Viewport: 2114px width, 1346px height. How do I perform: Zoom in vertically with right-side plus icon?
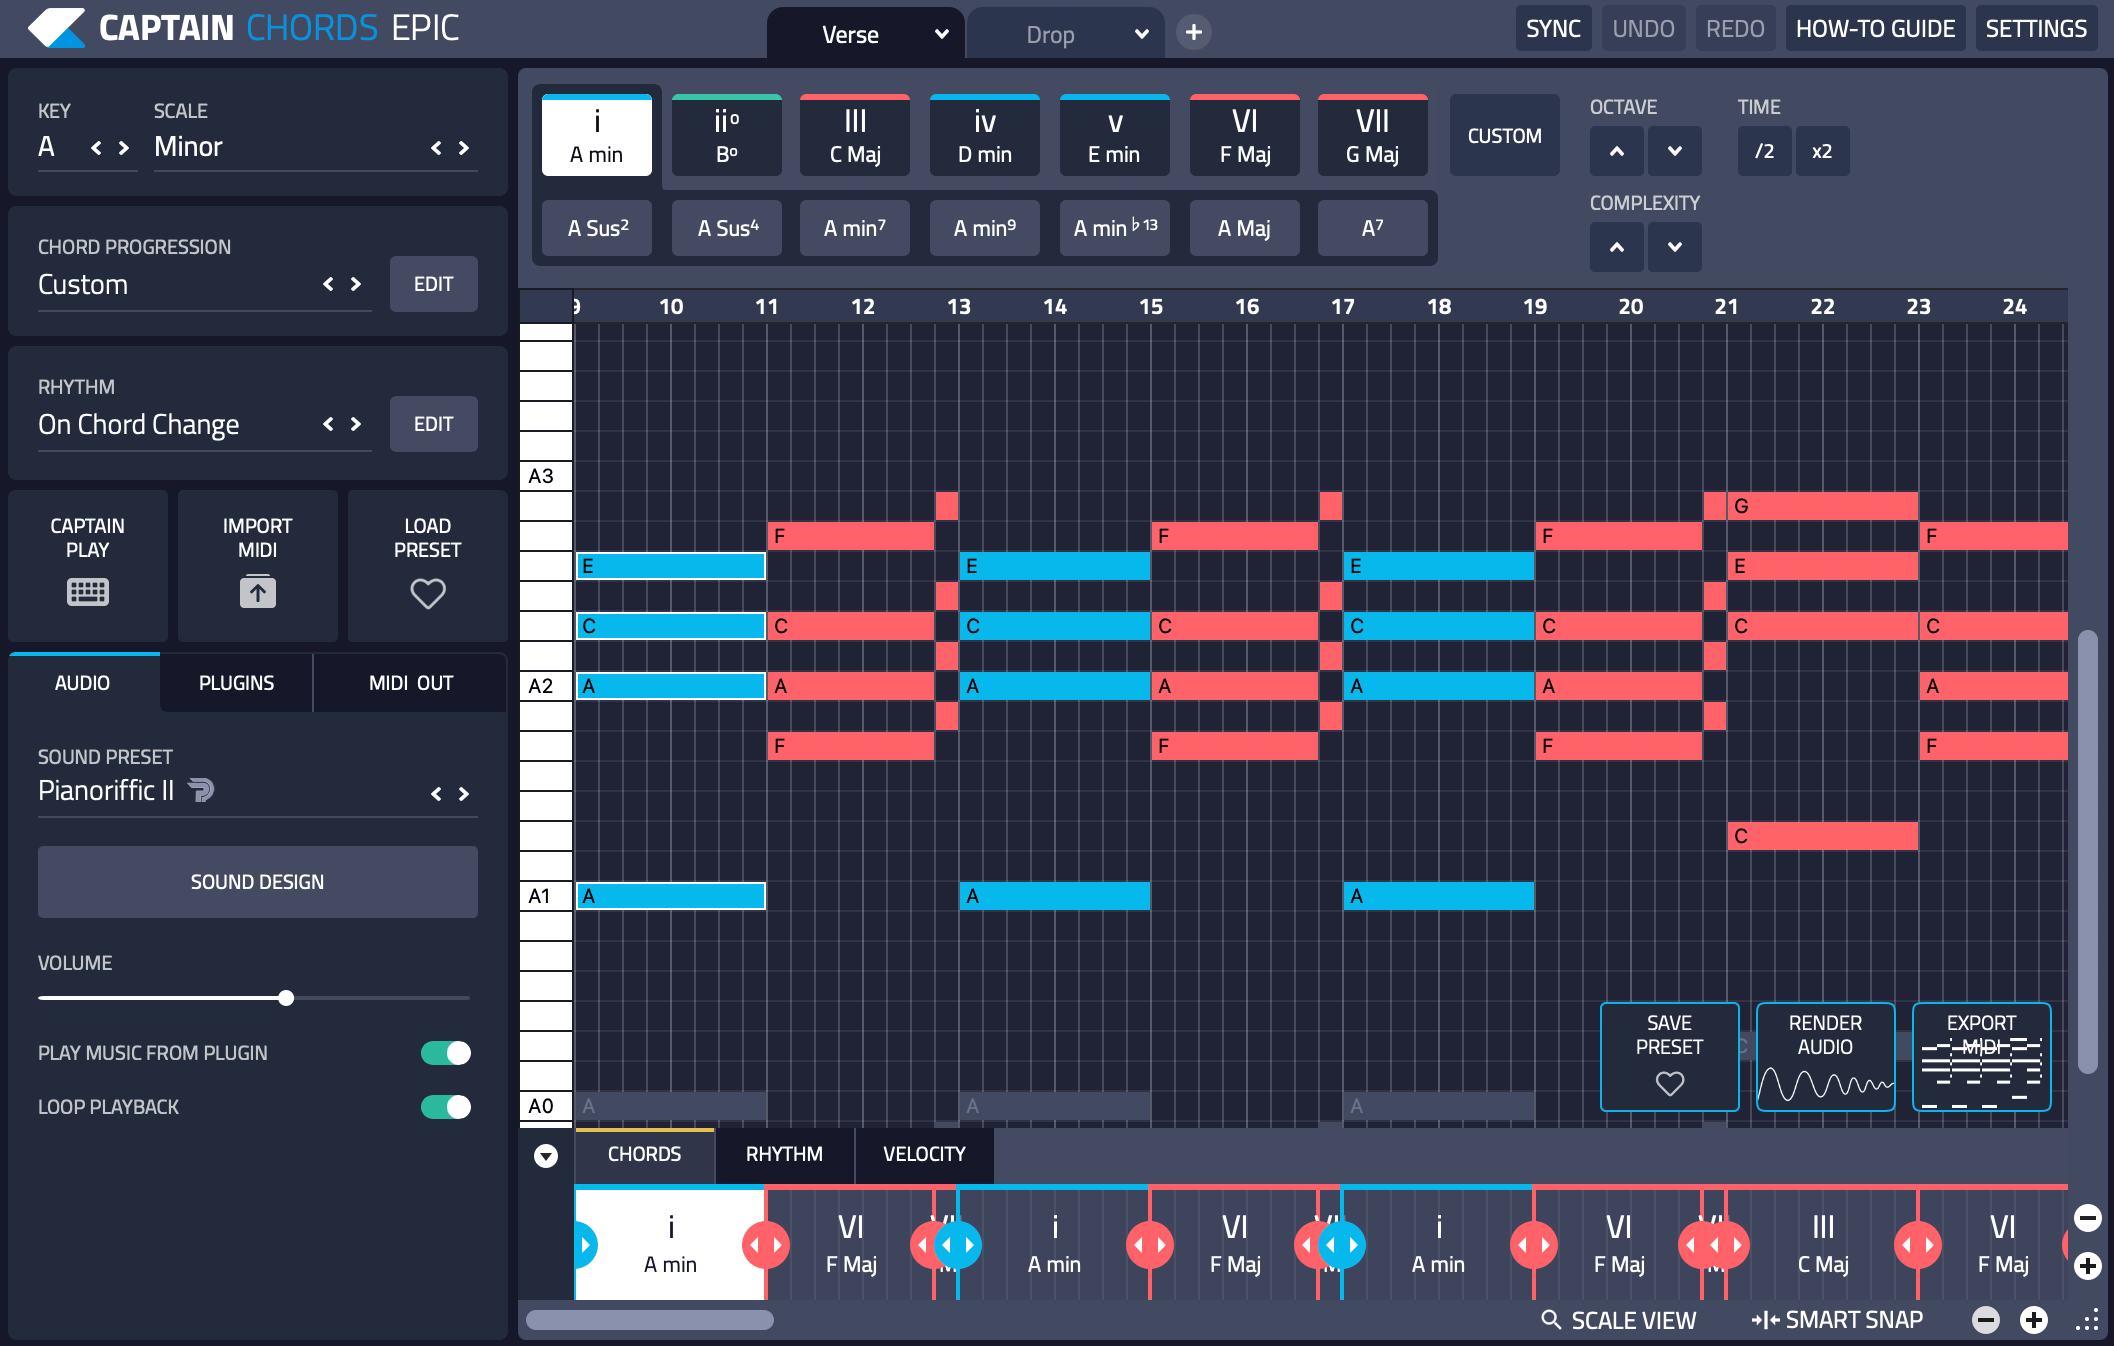coord(2088,1266)
